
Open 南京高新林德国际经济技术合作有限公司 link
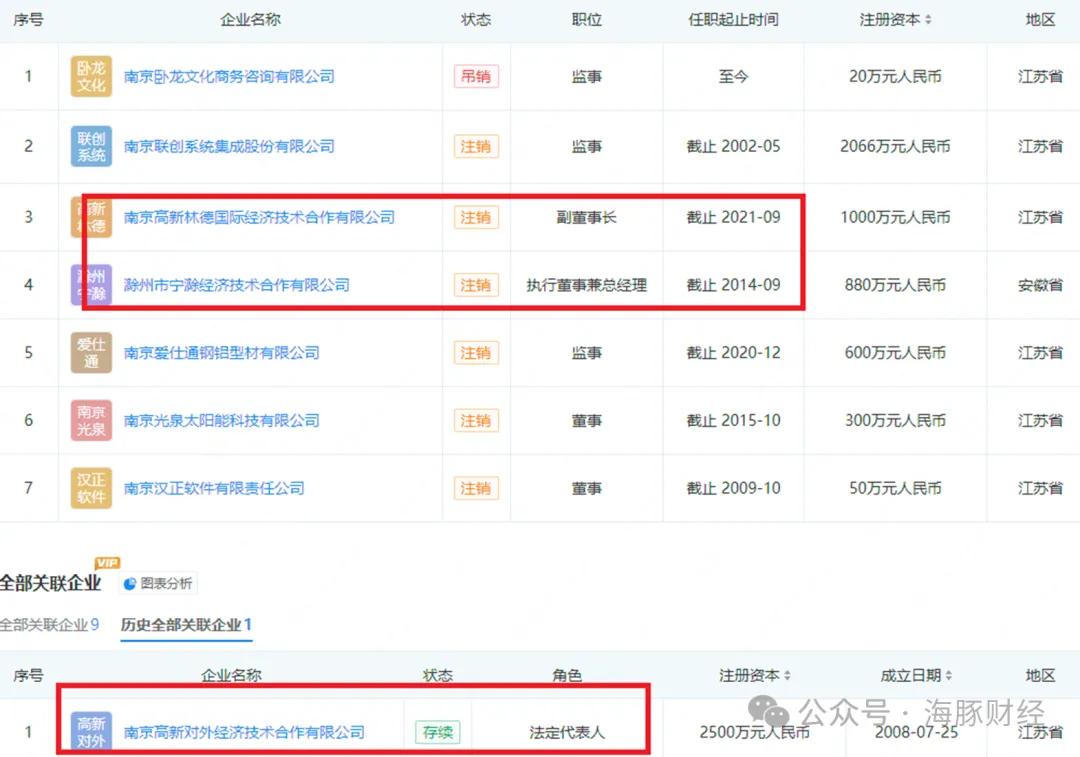click(259, 217)
